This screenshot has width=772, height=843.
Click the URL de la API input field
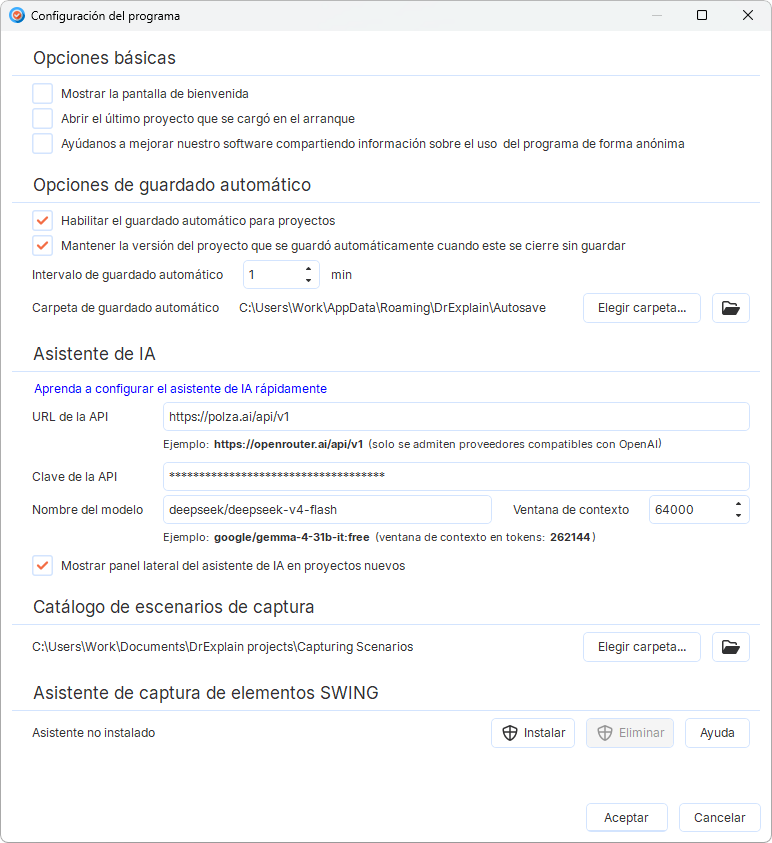(x=456, y=417)
